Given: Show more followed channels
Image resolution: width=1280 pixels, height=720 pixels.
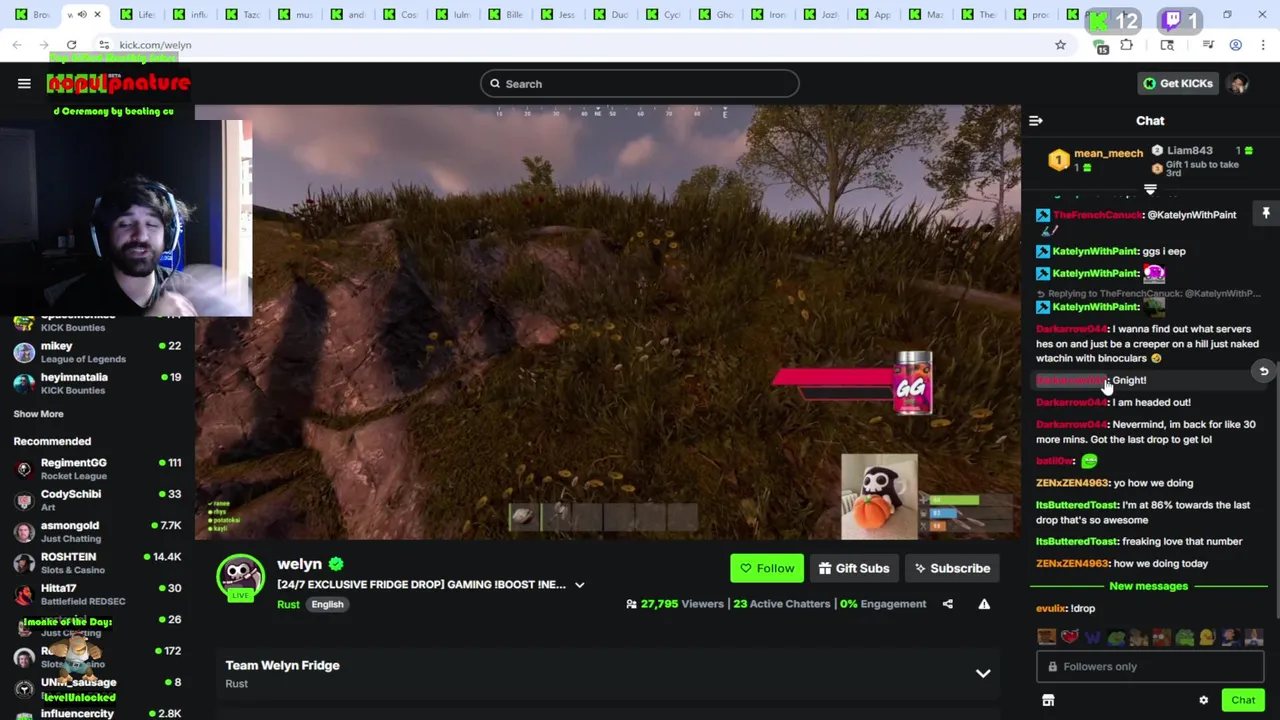Looking at the screenshot, I should 38,414.
